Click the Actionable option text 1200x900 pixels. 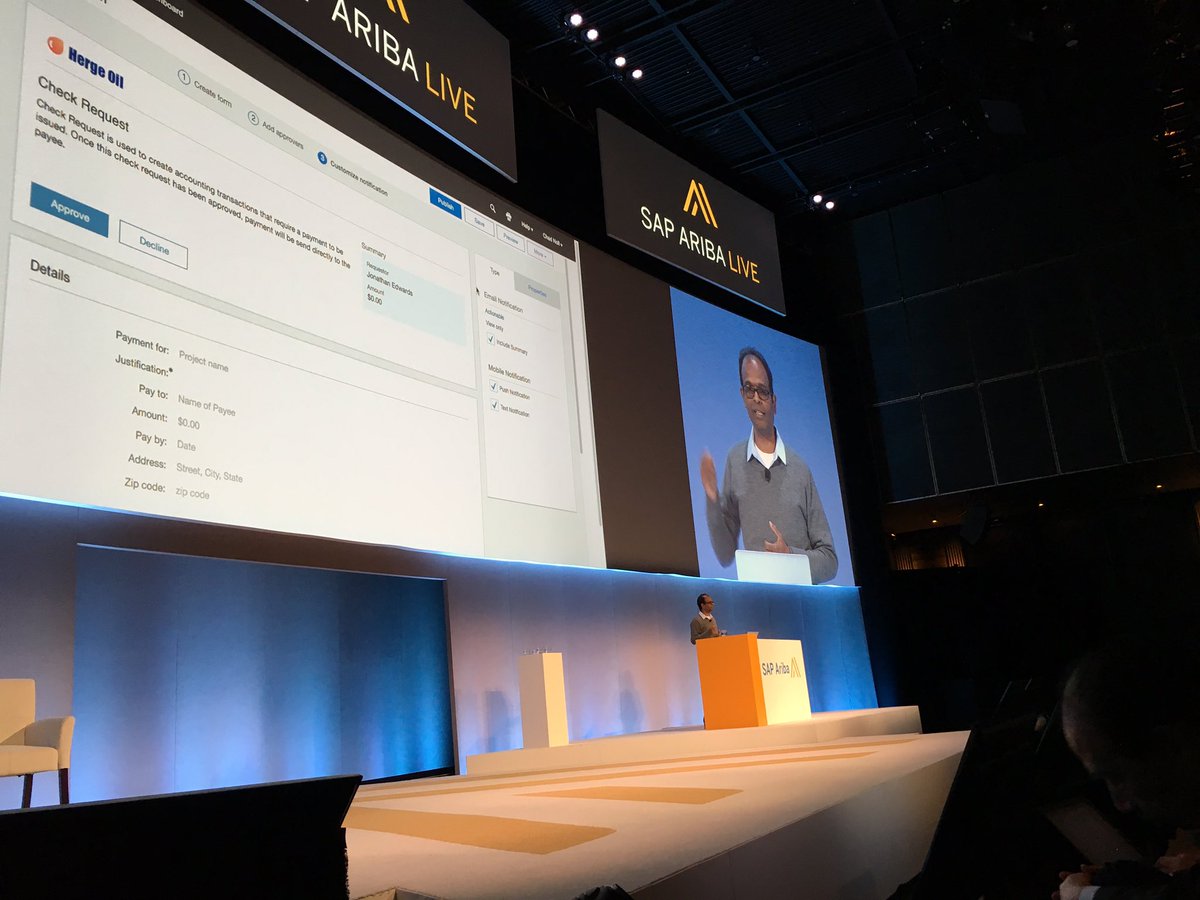pos(494,313)
